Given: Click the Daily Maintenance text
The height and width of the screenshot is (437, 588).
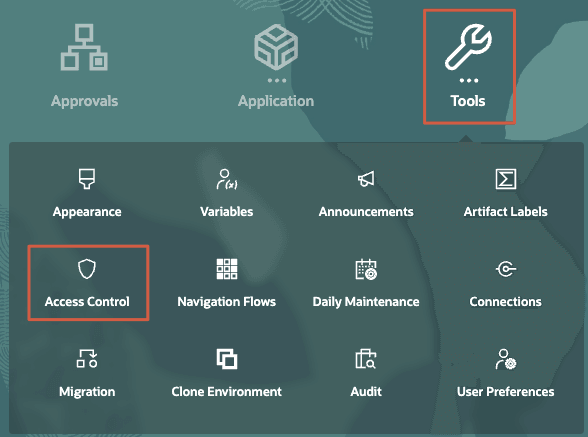Looking at the screenshot, I should click(x=366, y=302).
